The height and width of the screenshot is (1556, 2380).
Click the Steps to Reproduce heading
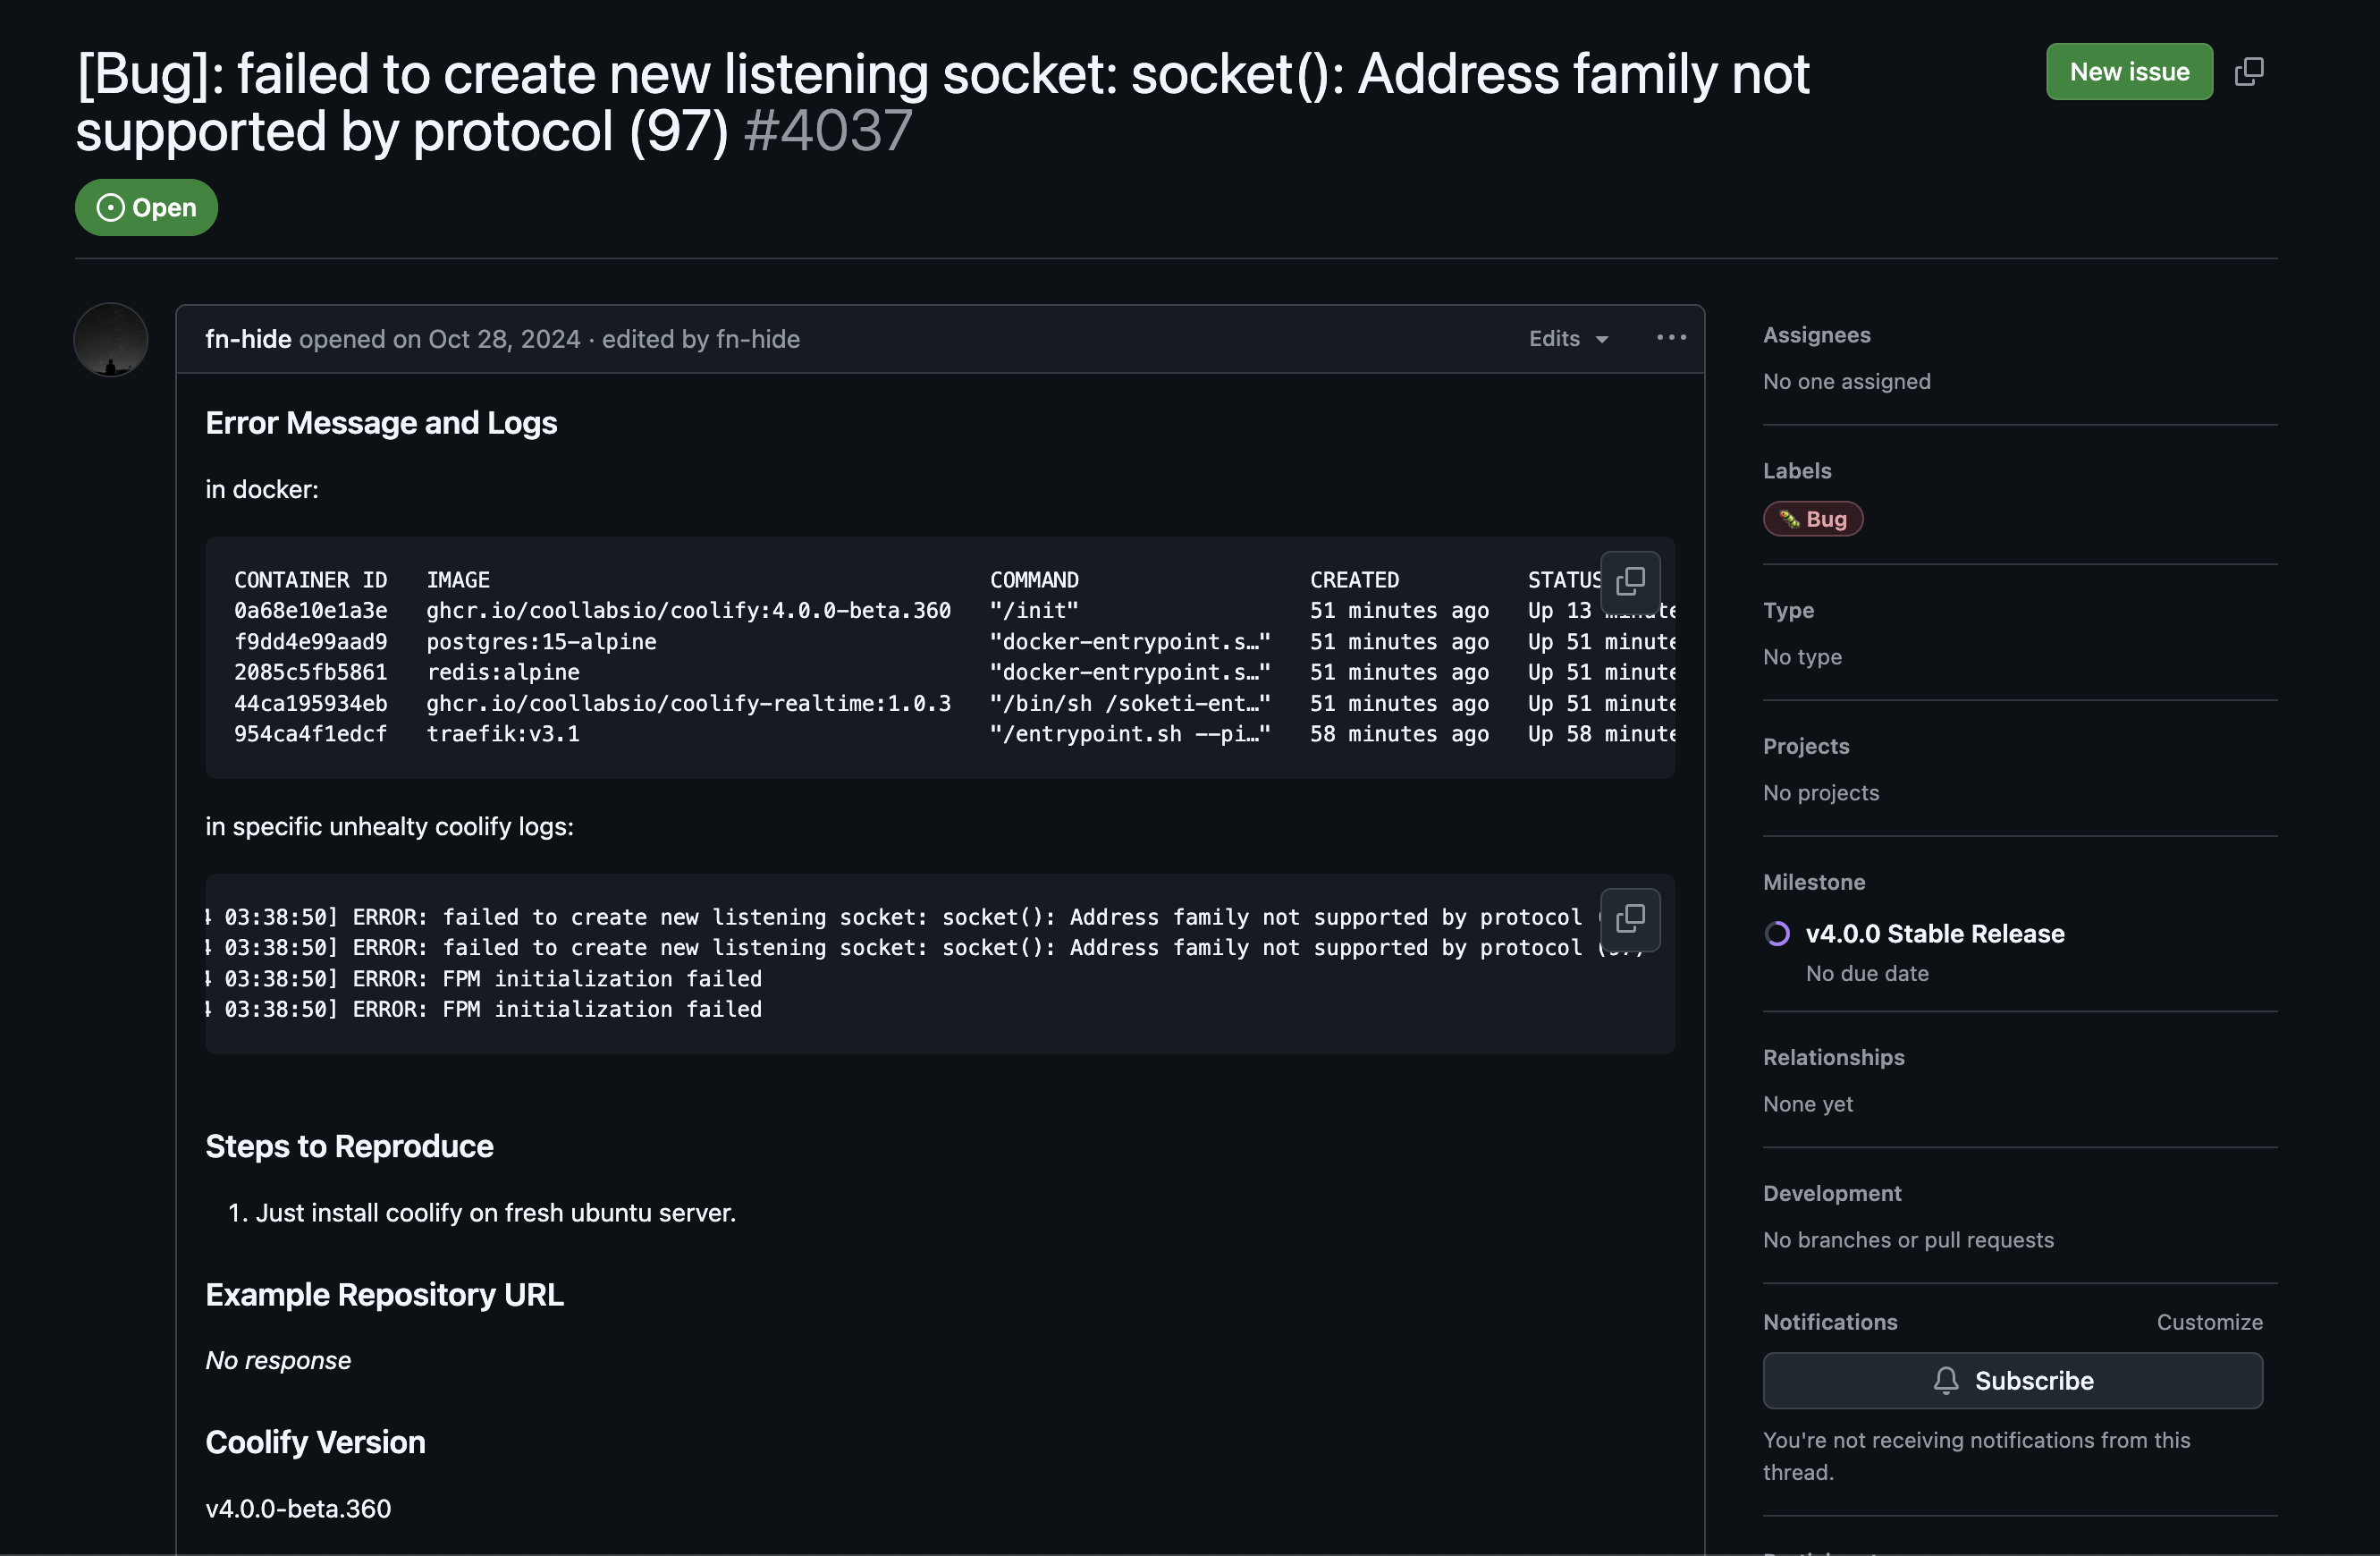(x=349, y=1146)
